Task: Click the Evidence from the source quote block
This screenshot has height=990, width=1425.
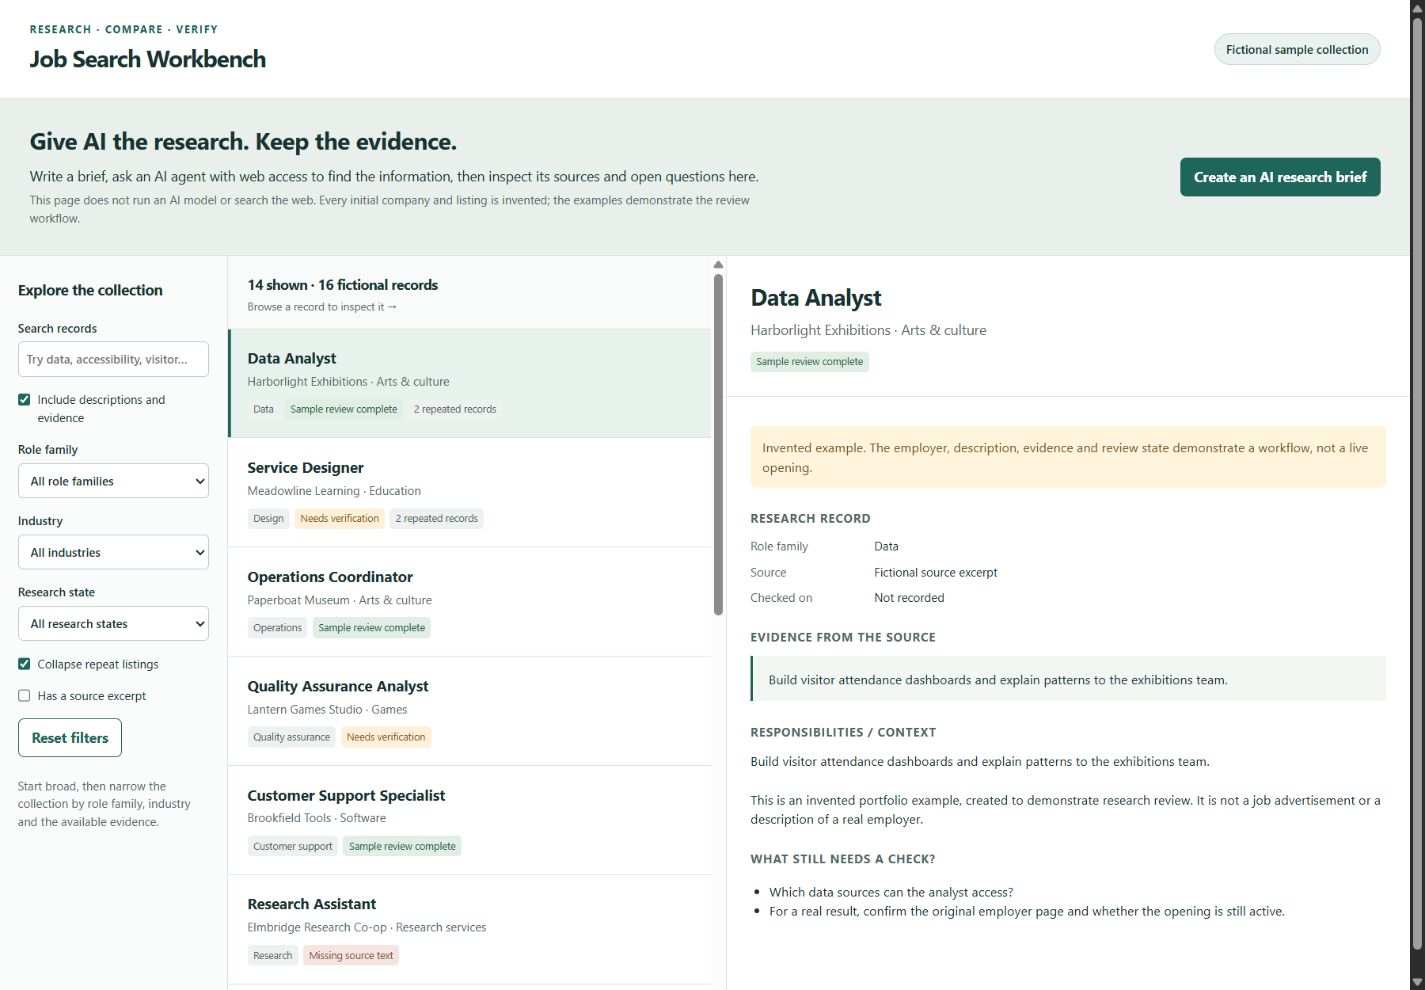Action: point(1068,679)
